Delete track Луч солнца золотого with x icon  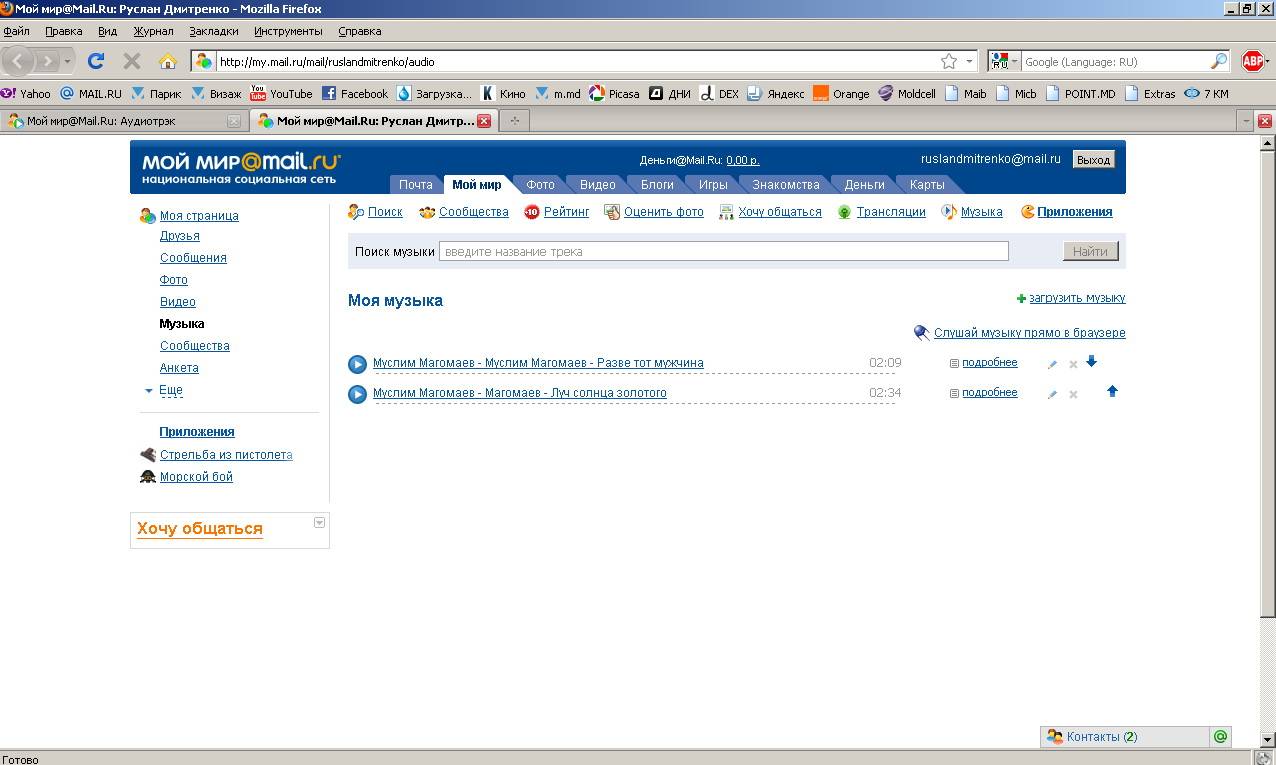[x=1073, y=394]
